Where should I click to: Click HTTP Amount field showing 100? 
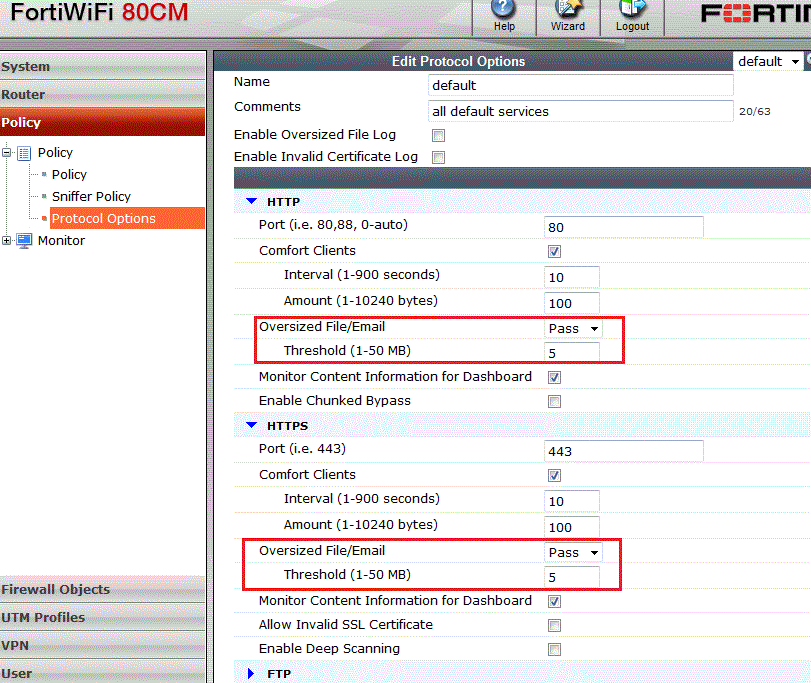click(572, 303)
